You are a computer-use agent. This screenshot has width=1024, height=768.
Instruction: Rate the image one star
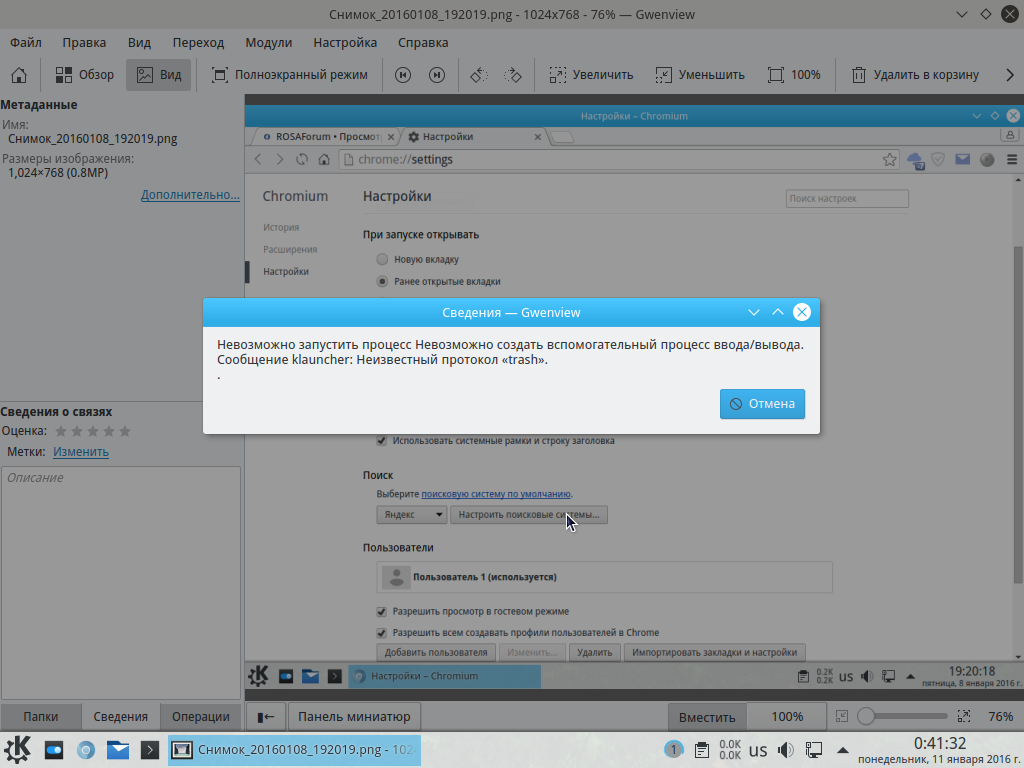[x=61, y=431]
